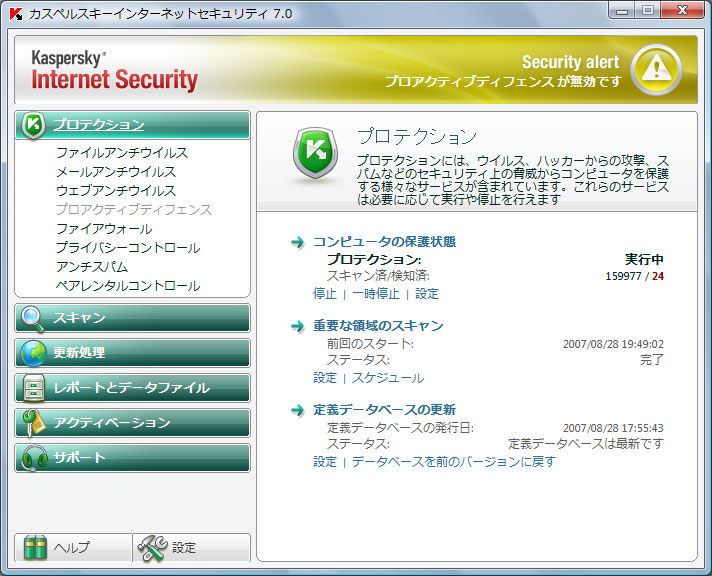
Task: Click the arrow icon beside 定義データベースの更新
Action: 298,410
